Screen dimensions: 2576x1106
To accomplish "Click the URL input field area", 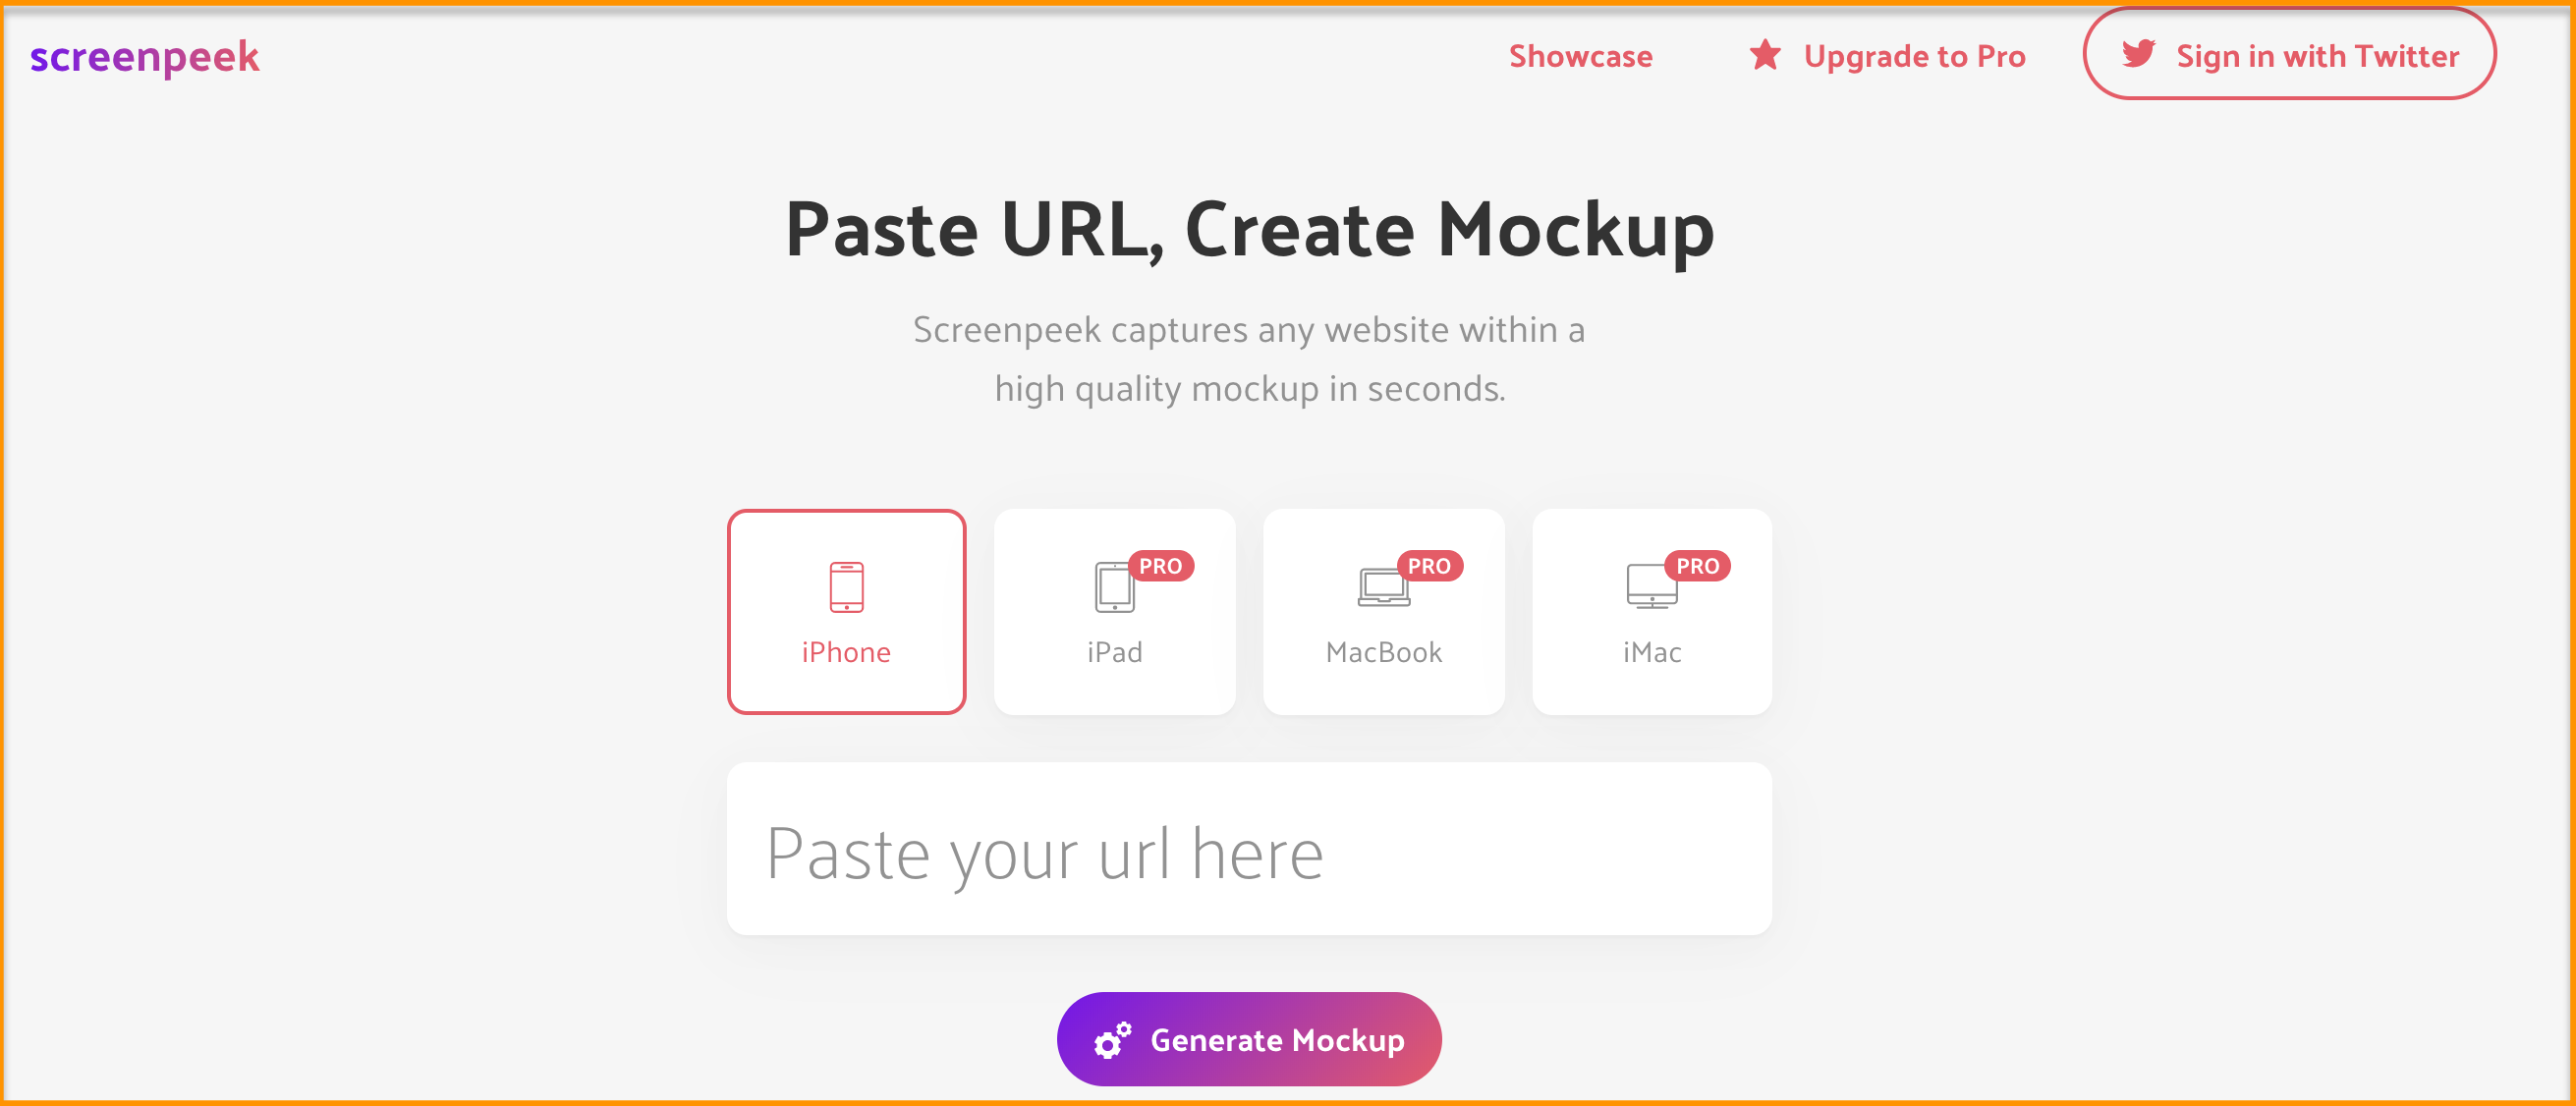I will pos(1249,853).
